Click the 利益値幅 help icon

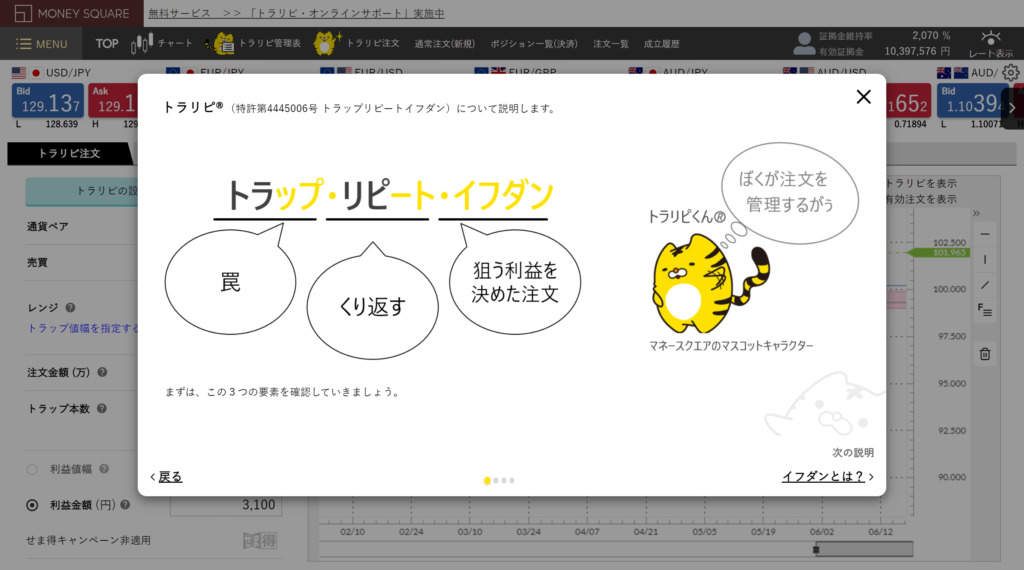point(104,469)
